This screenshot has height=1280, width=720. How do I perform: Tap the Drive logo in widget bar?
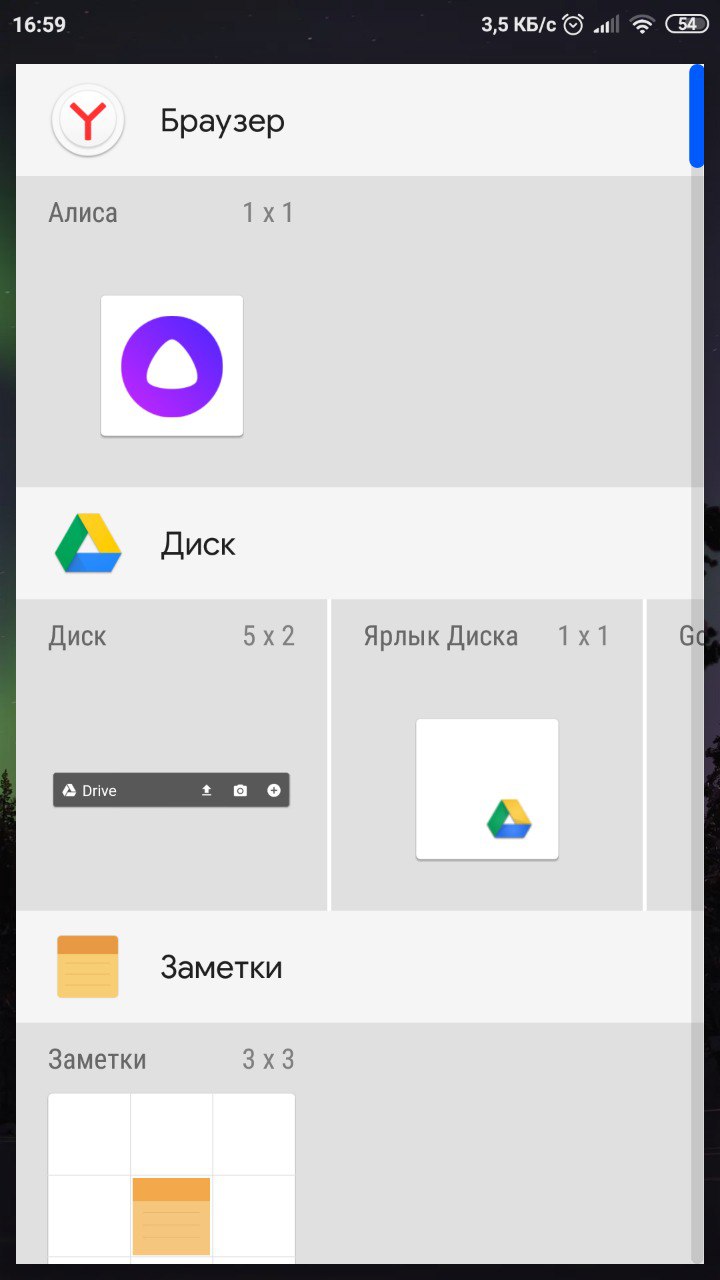click(x=69, y=790)
